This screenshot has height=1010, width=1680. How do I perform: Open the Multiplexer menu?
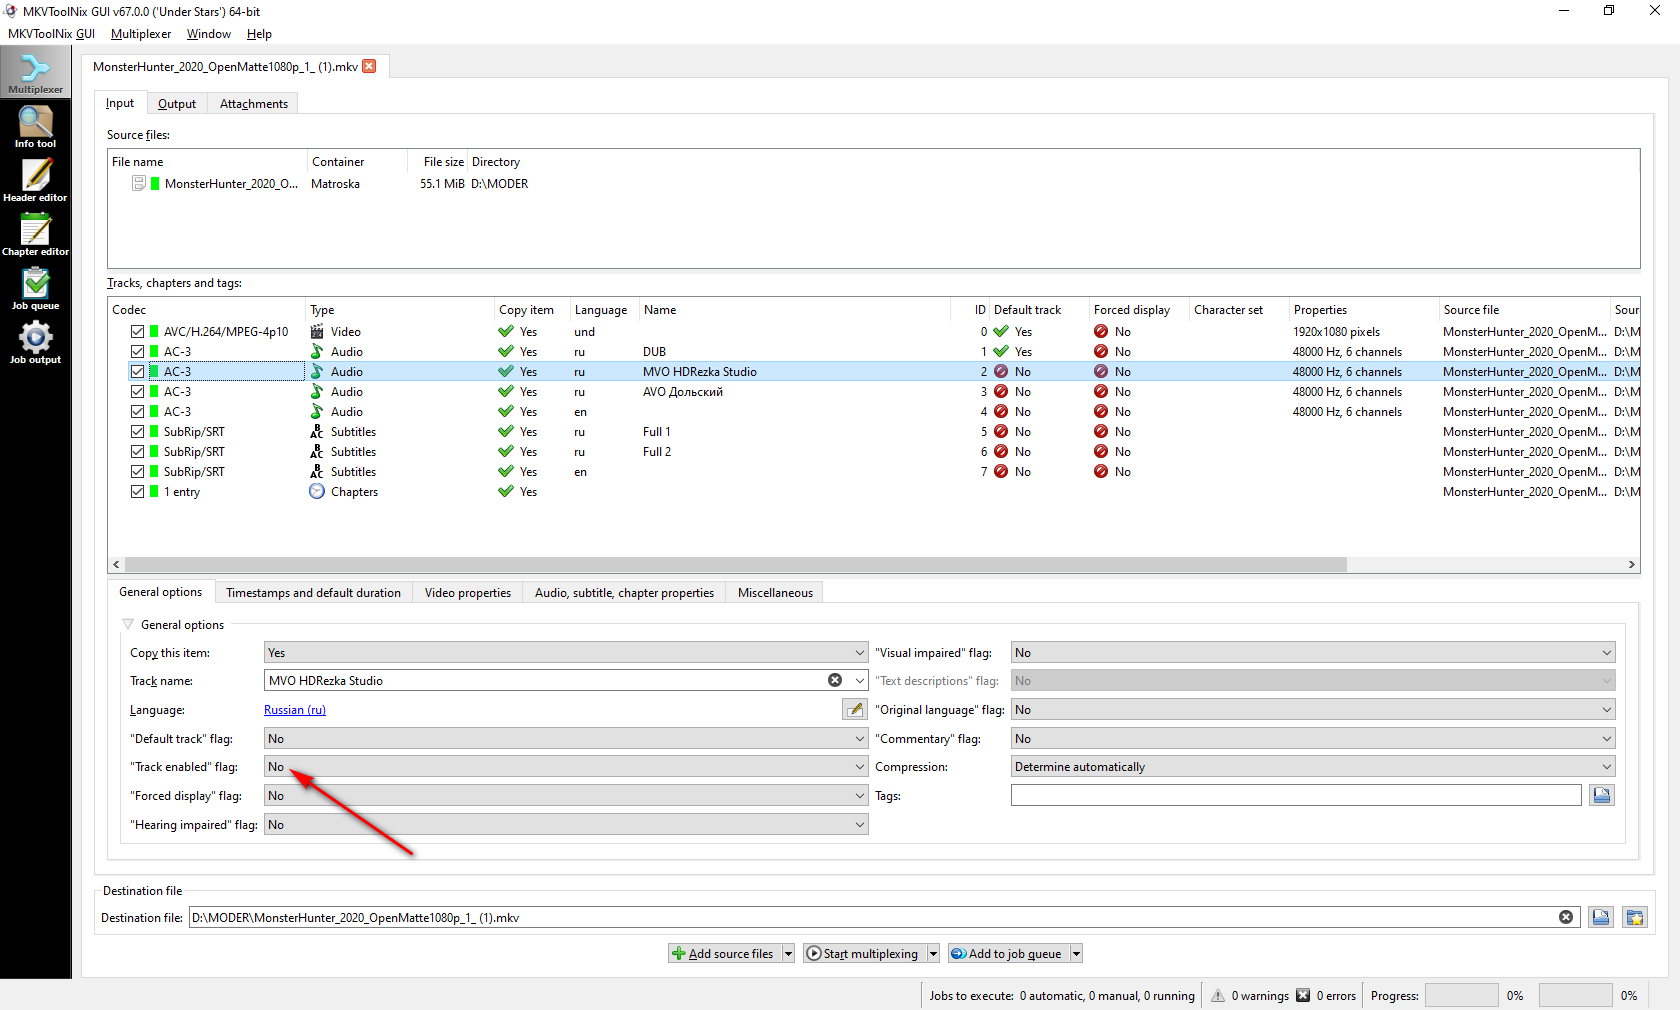tap(141, 33)
